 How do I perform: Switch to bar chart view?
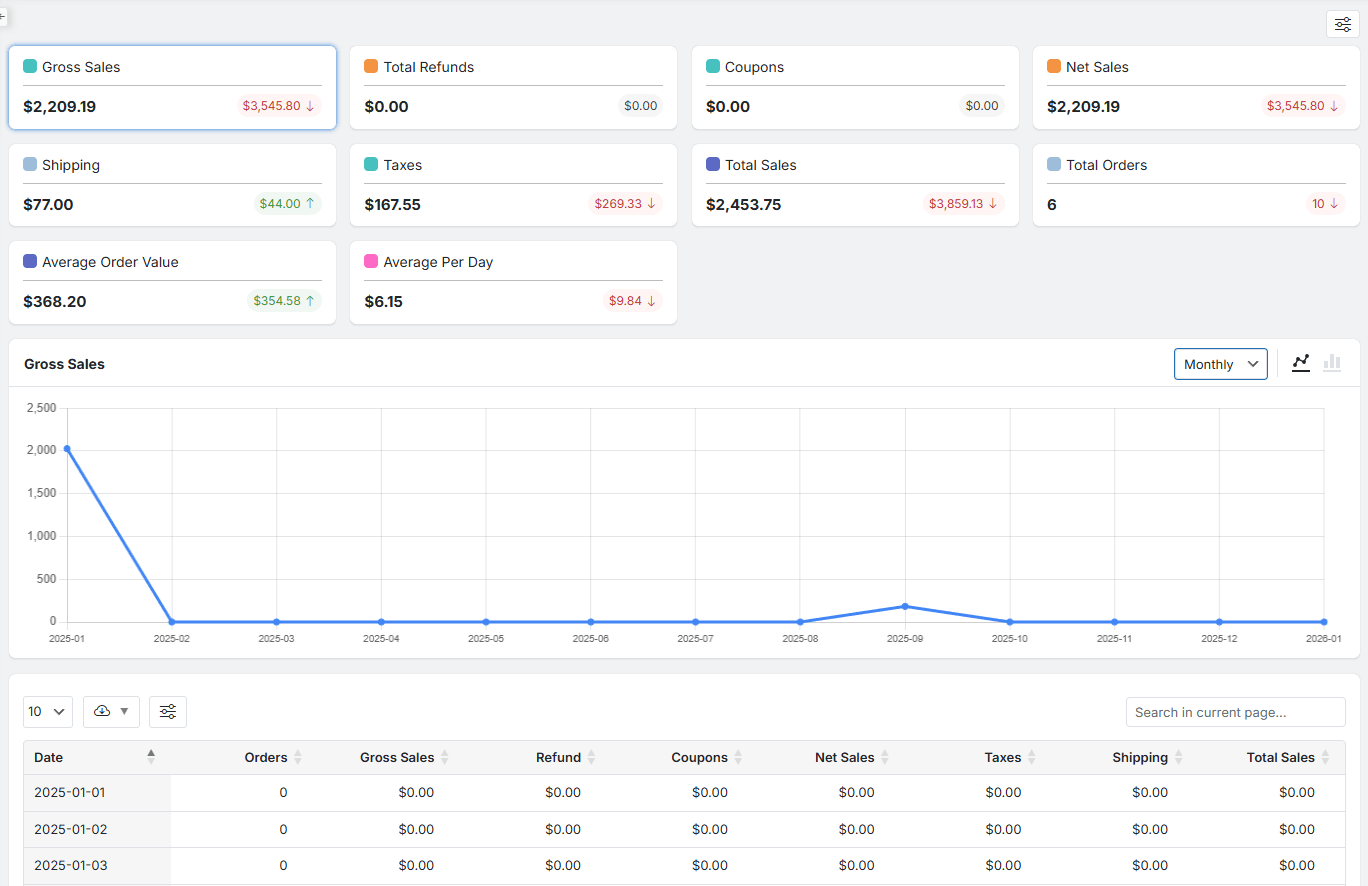pyautogui.click(x=1331, y=363)
